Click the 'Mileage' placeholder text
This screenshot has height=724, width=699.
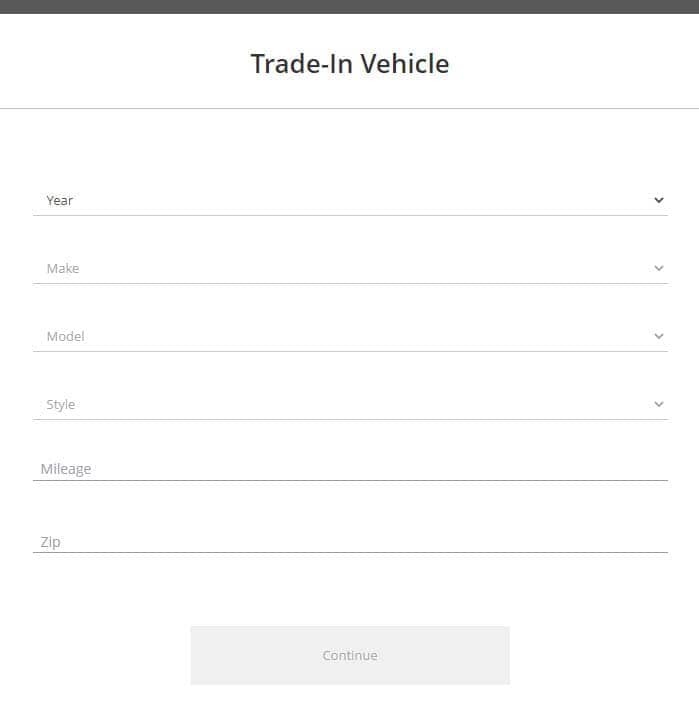(66, 469)
